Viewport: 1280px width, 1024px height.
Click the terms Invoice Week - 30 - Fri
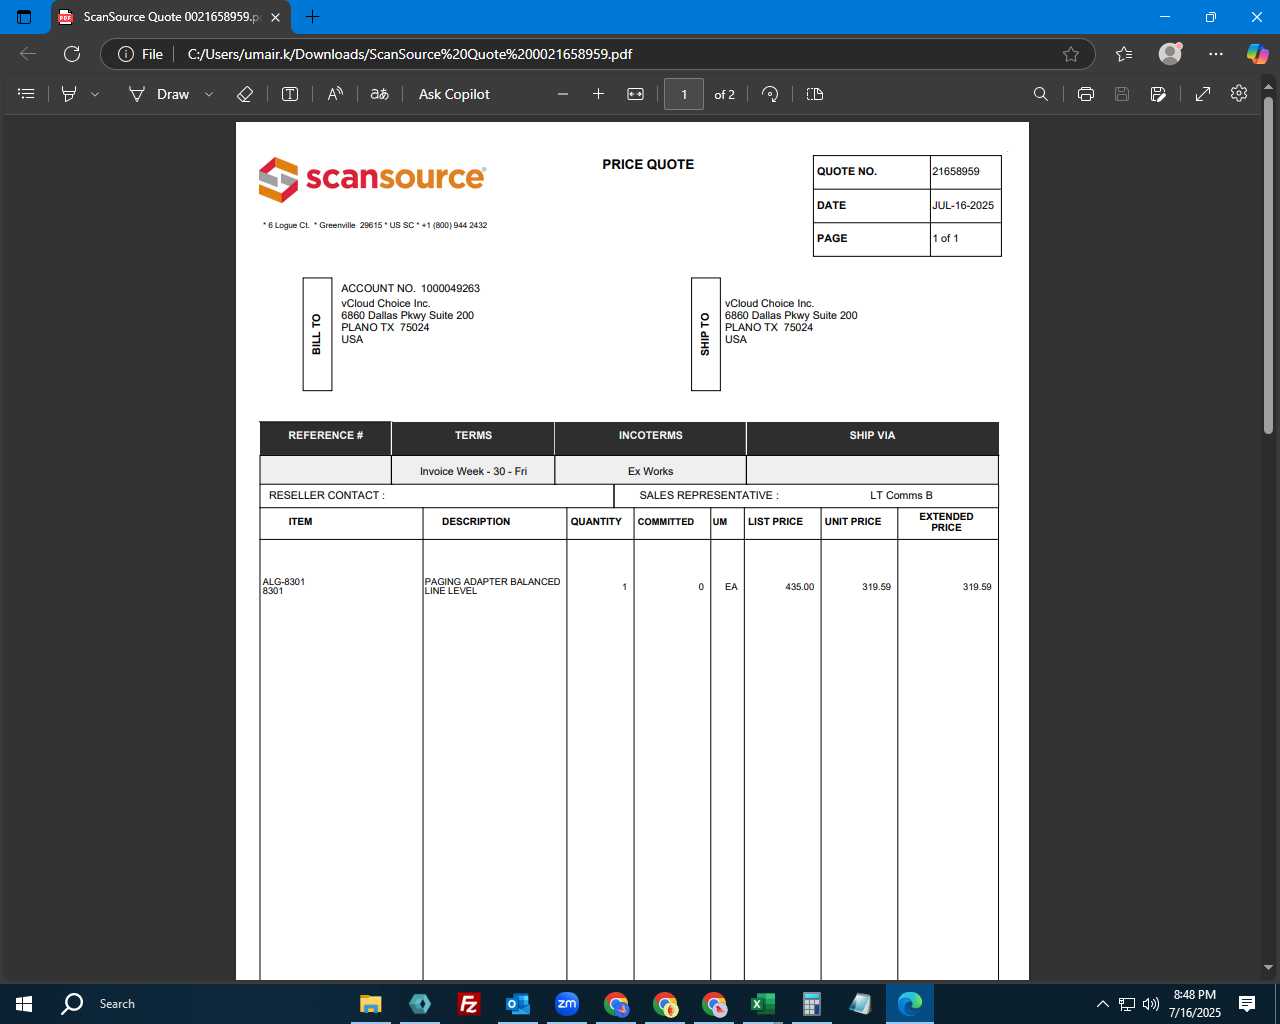point(473,471)
